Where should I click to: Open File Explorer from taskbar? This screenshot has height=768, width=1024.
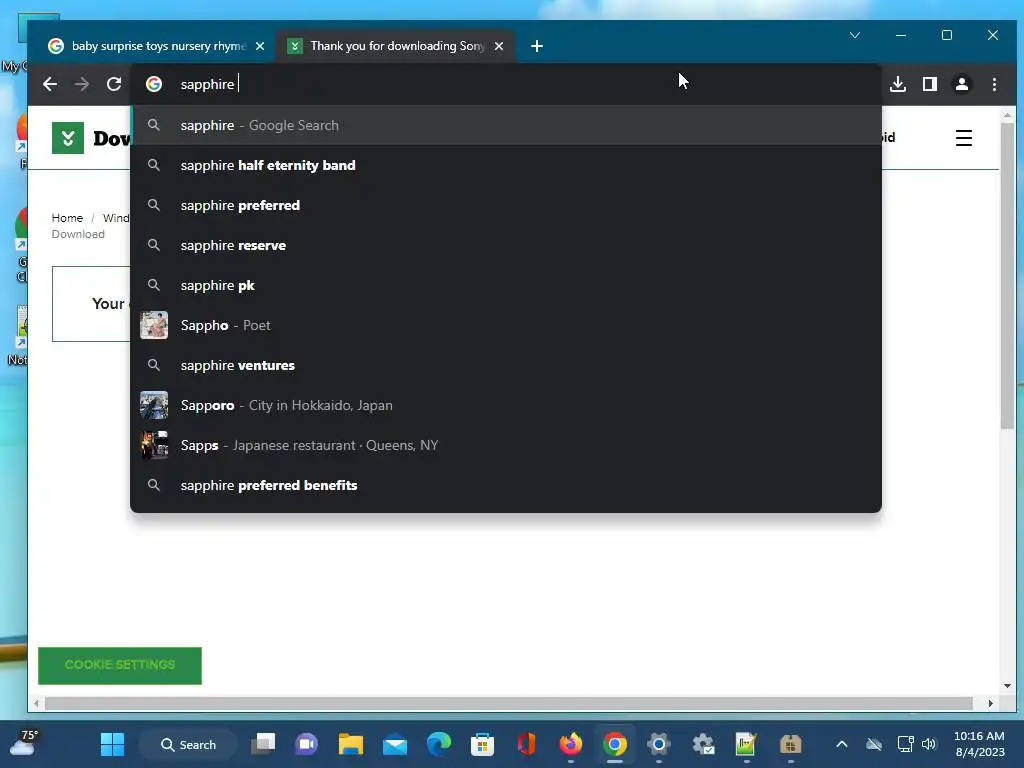(351, 744)
